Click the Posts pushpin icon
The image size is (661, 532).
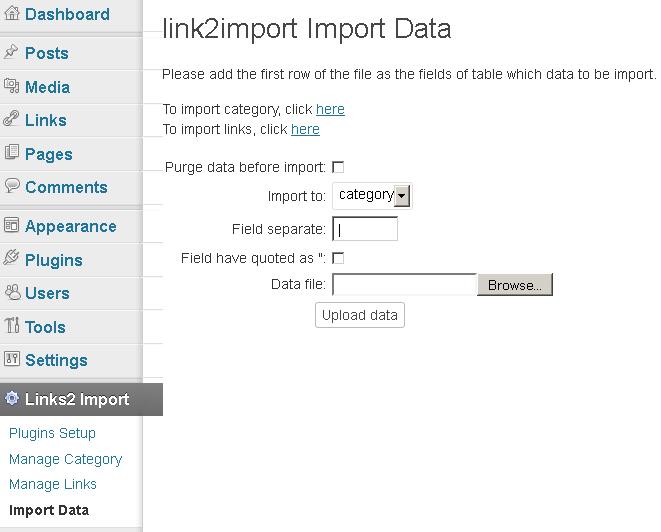click(x=11, y=52)
